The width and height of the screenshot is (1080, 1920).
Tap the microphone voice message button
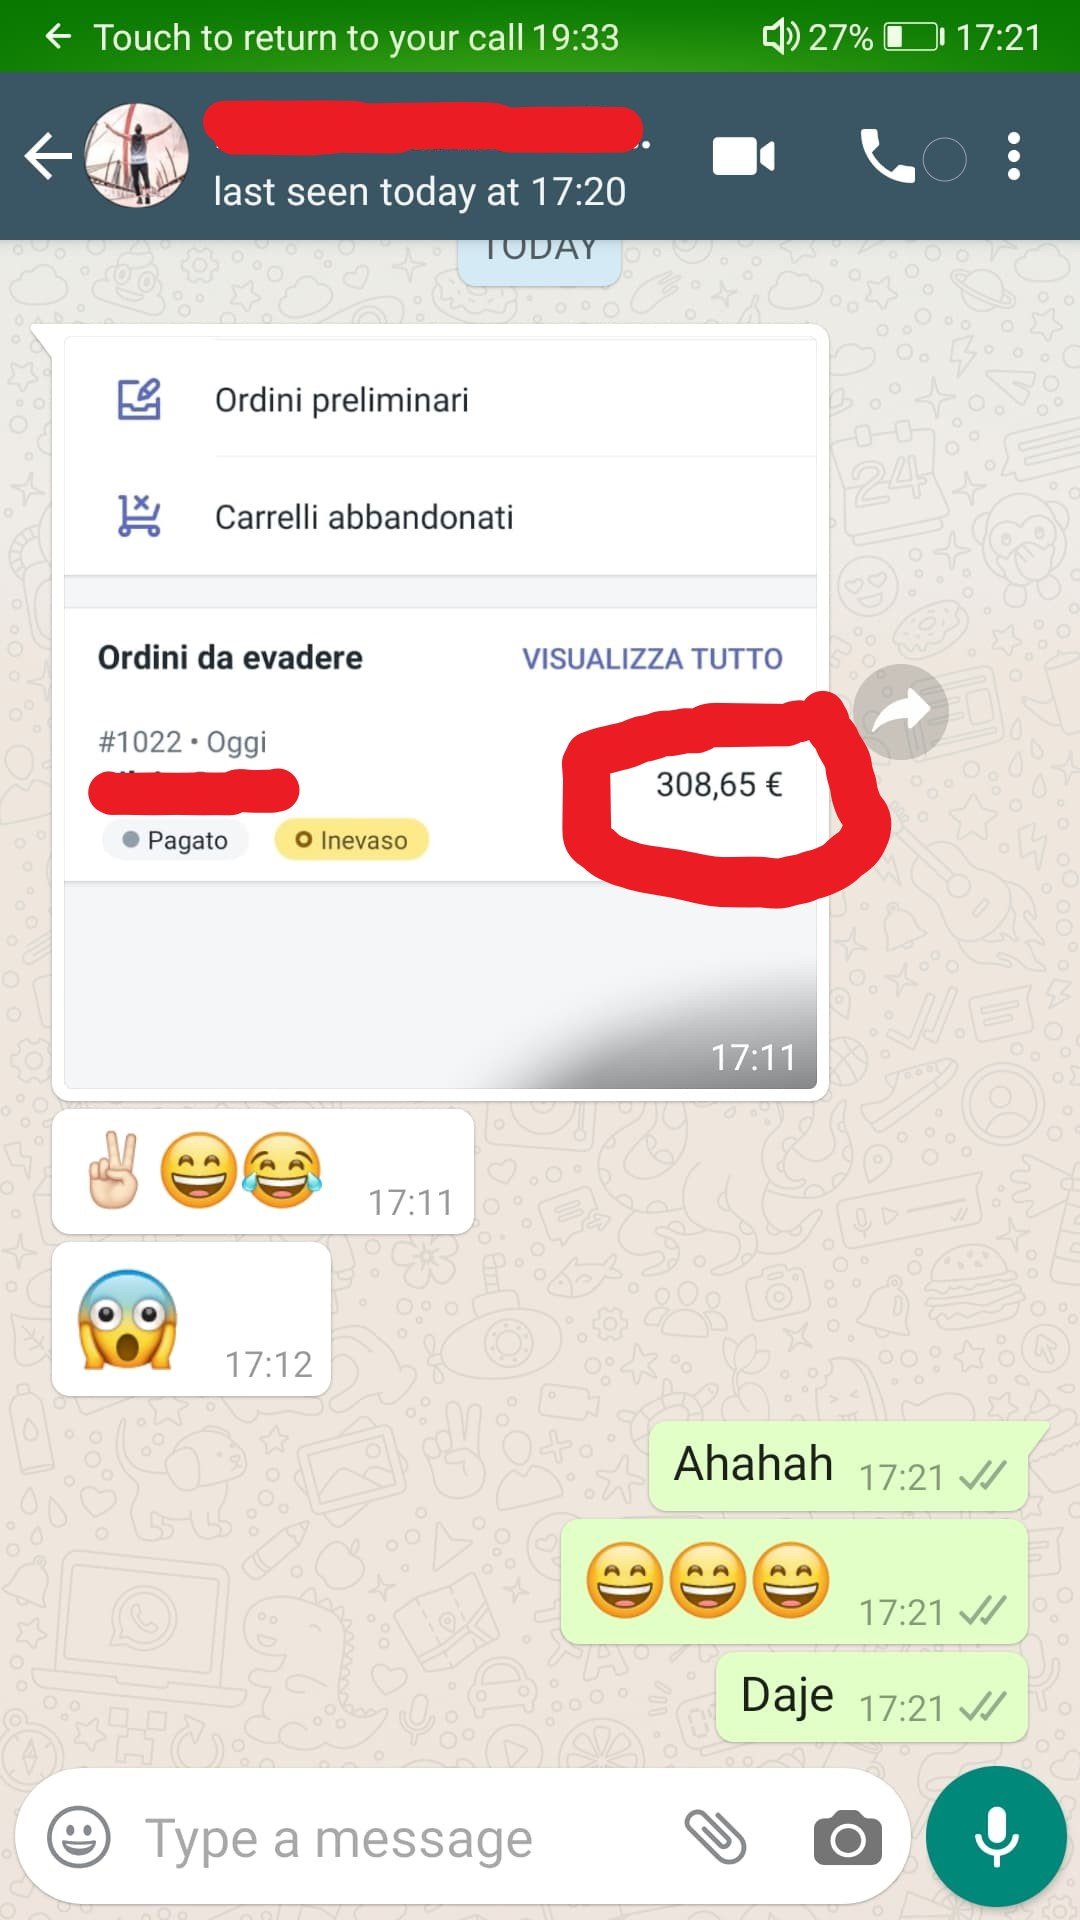point(996,1837)
